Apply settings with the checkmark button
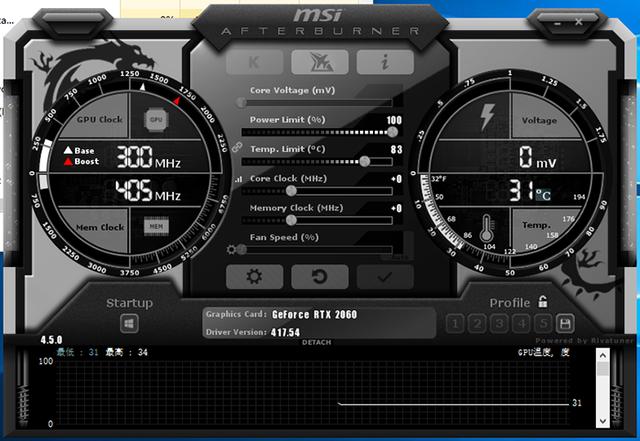640x441 pixels. point(385,276)
